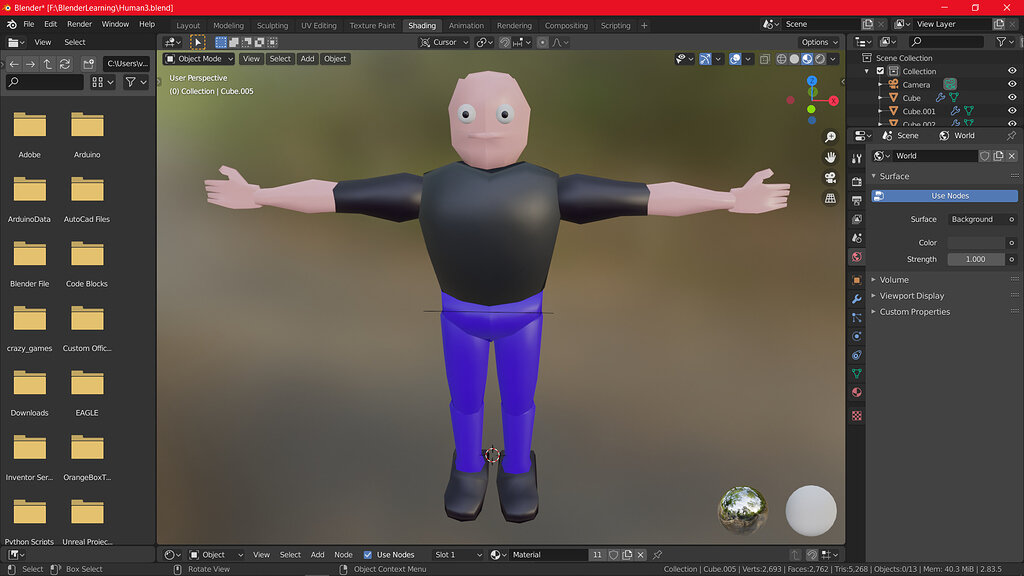Select the Tweak select tool arrow

point(197,42)
